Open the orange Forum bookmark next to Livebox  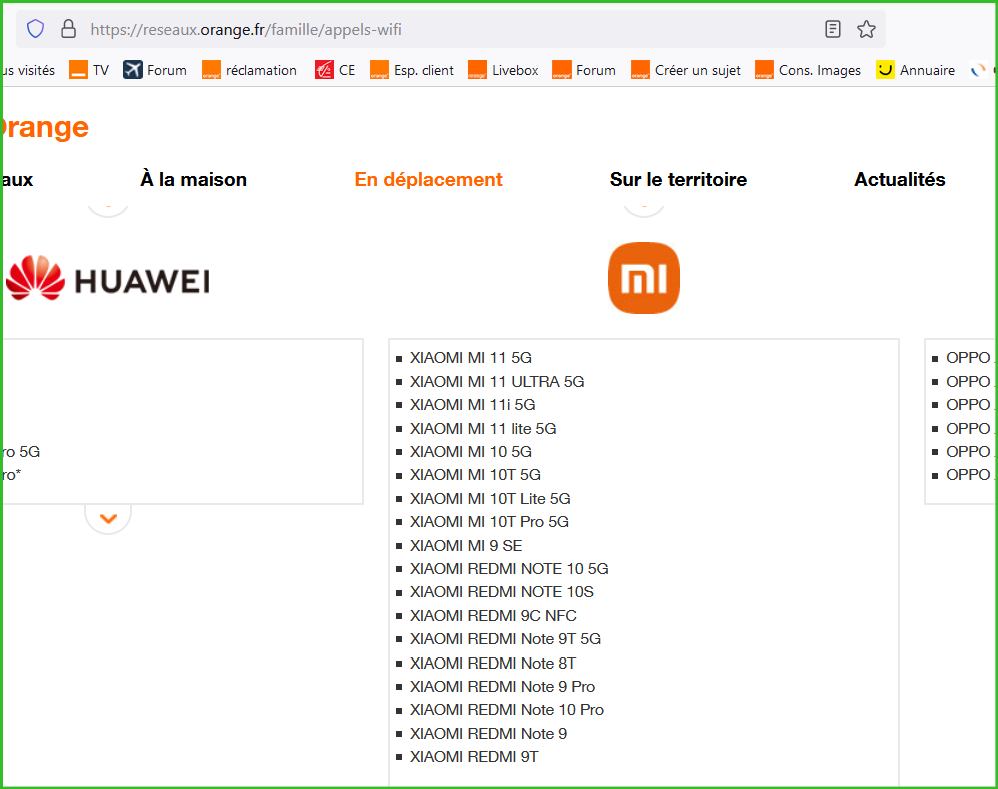point(584,70)
